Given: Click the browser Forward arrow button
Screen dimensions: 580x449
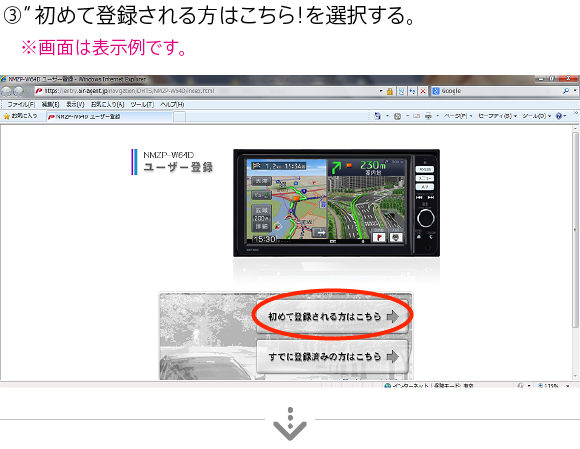Looking at the screenshot, I should coord(18,91).
